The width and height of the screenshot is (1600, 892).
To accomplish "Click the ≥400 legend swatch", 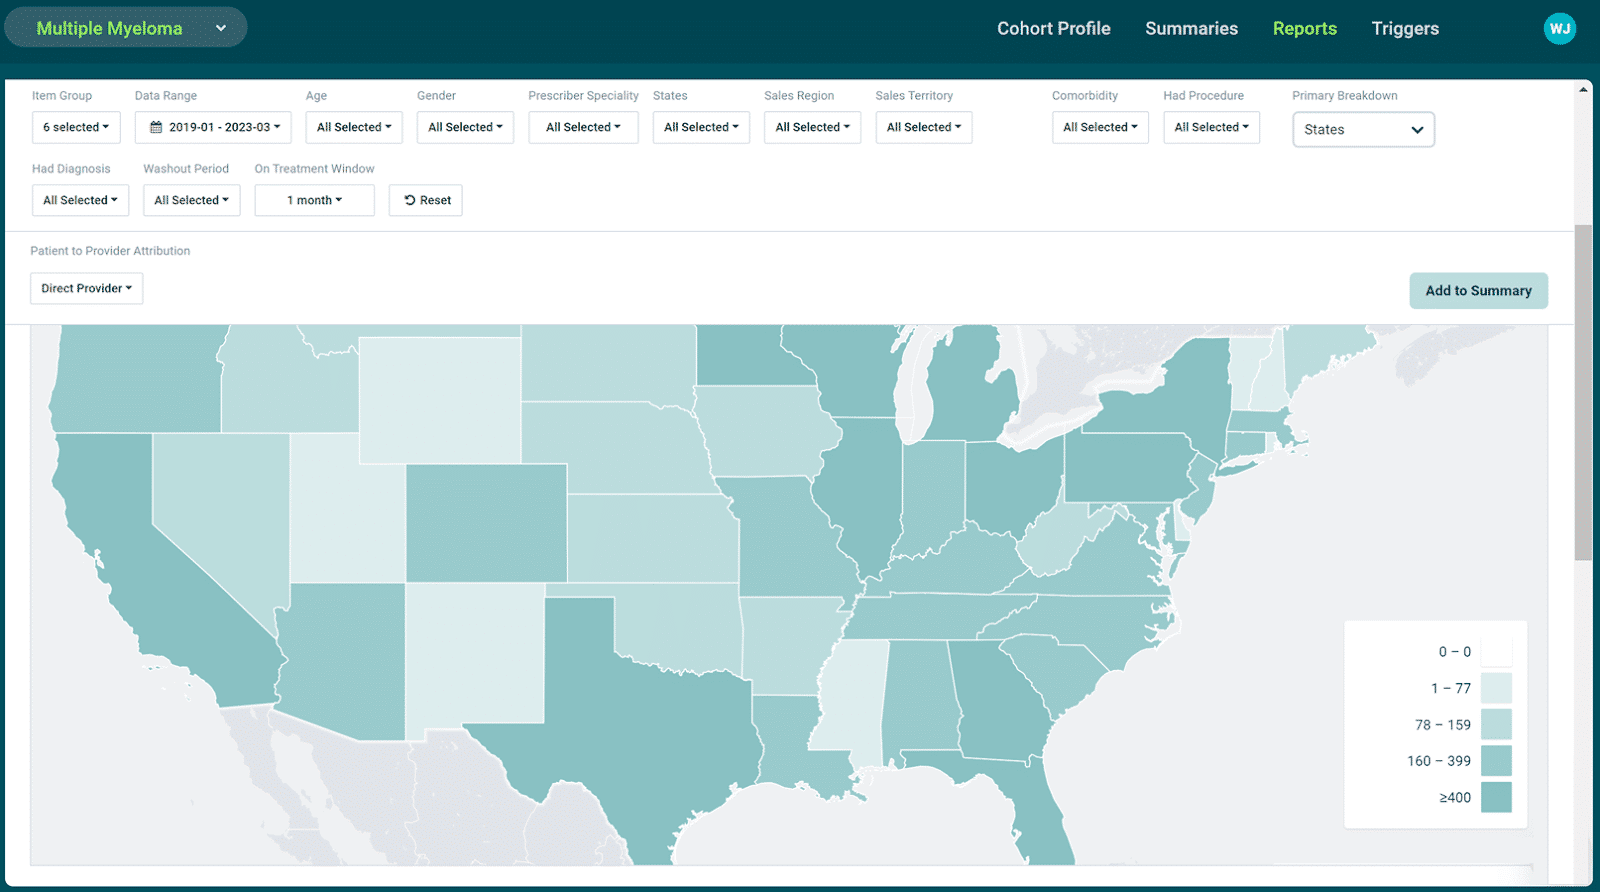I will point(1496,797).
